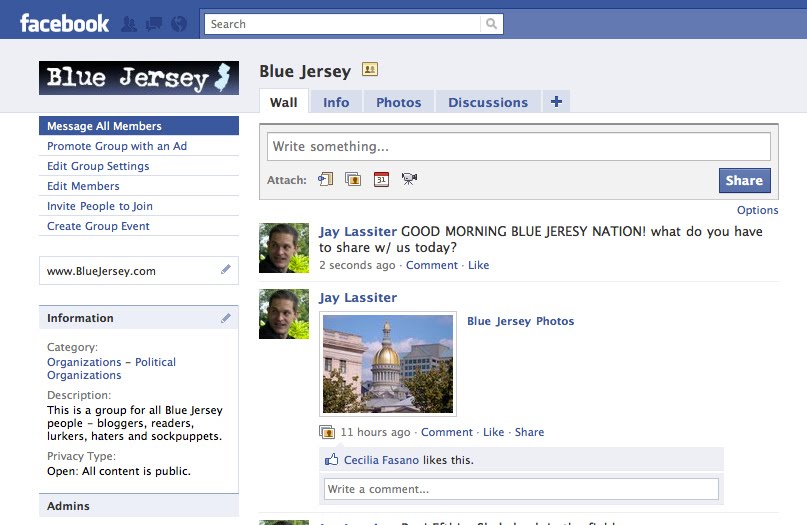Click the group badge icon beside Blue Jersey title
This screenshot has width=807, height=525.
[x=370, y=69]
